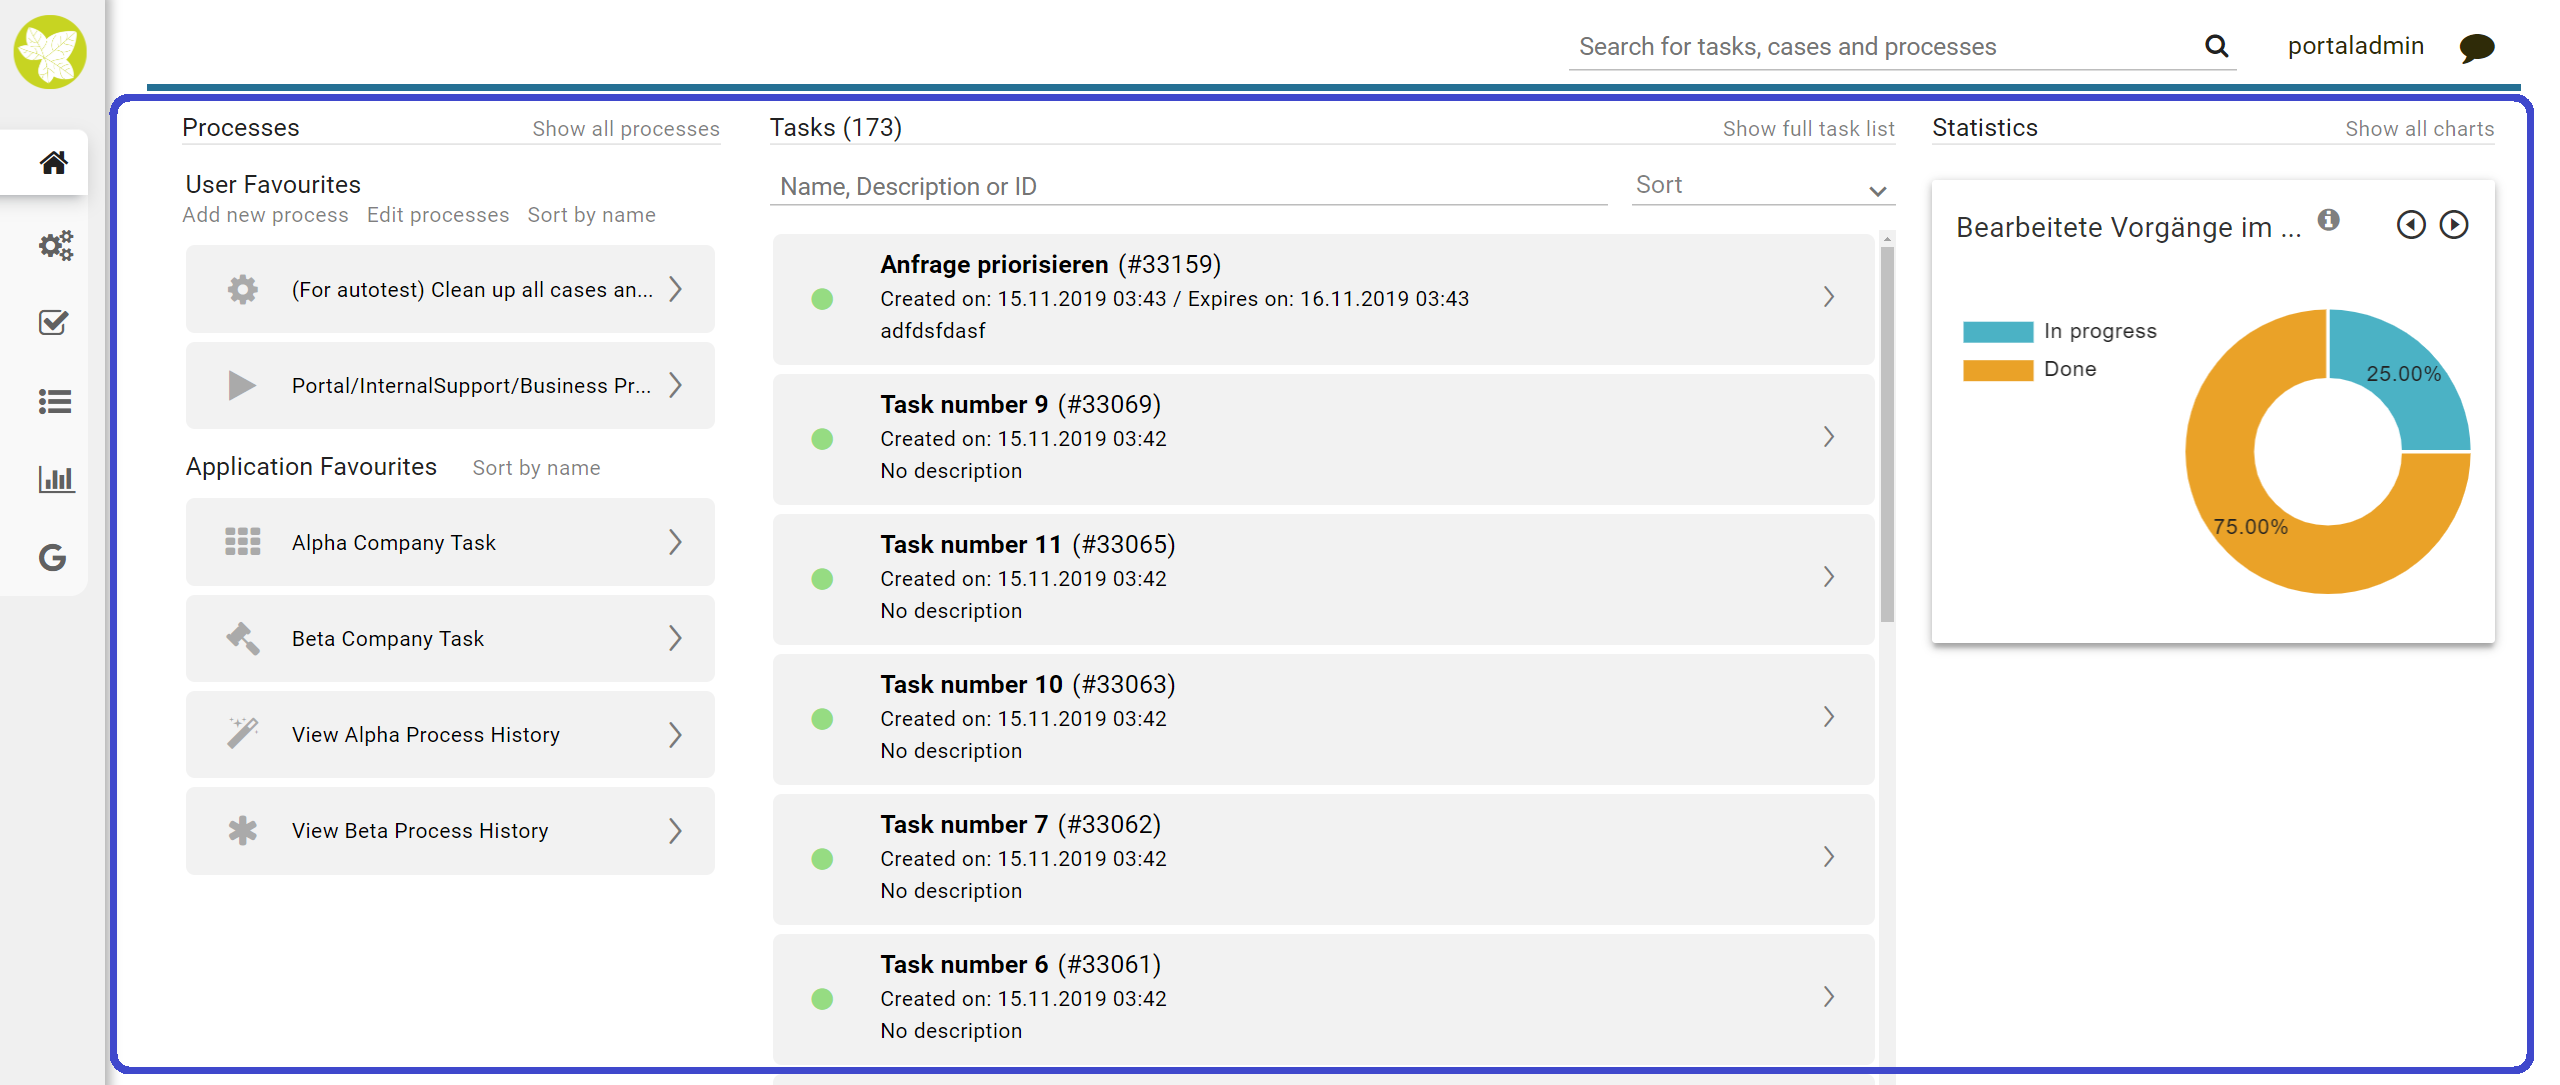Click magic wand icon of View Alpha Process History
Screen dimensions: 2560x1085
(242, 734)
